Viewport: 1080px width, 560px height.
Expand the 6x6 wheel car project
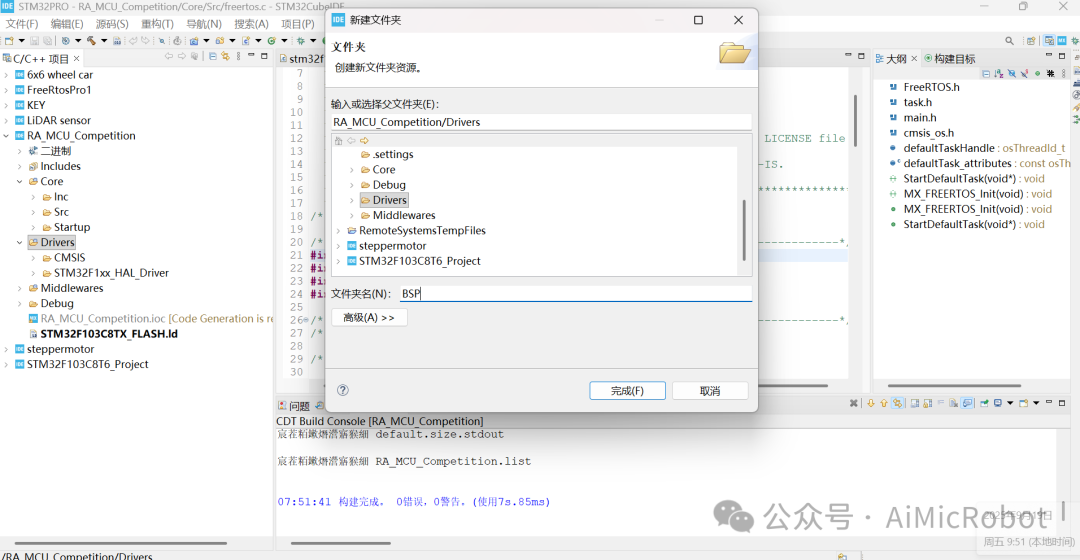6,74
